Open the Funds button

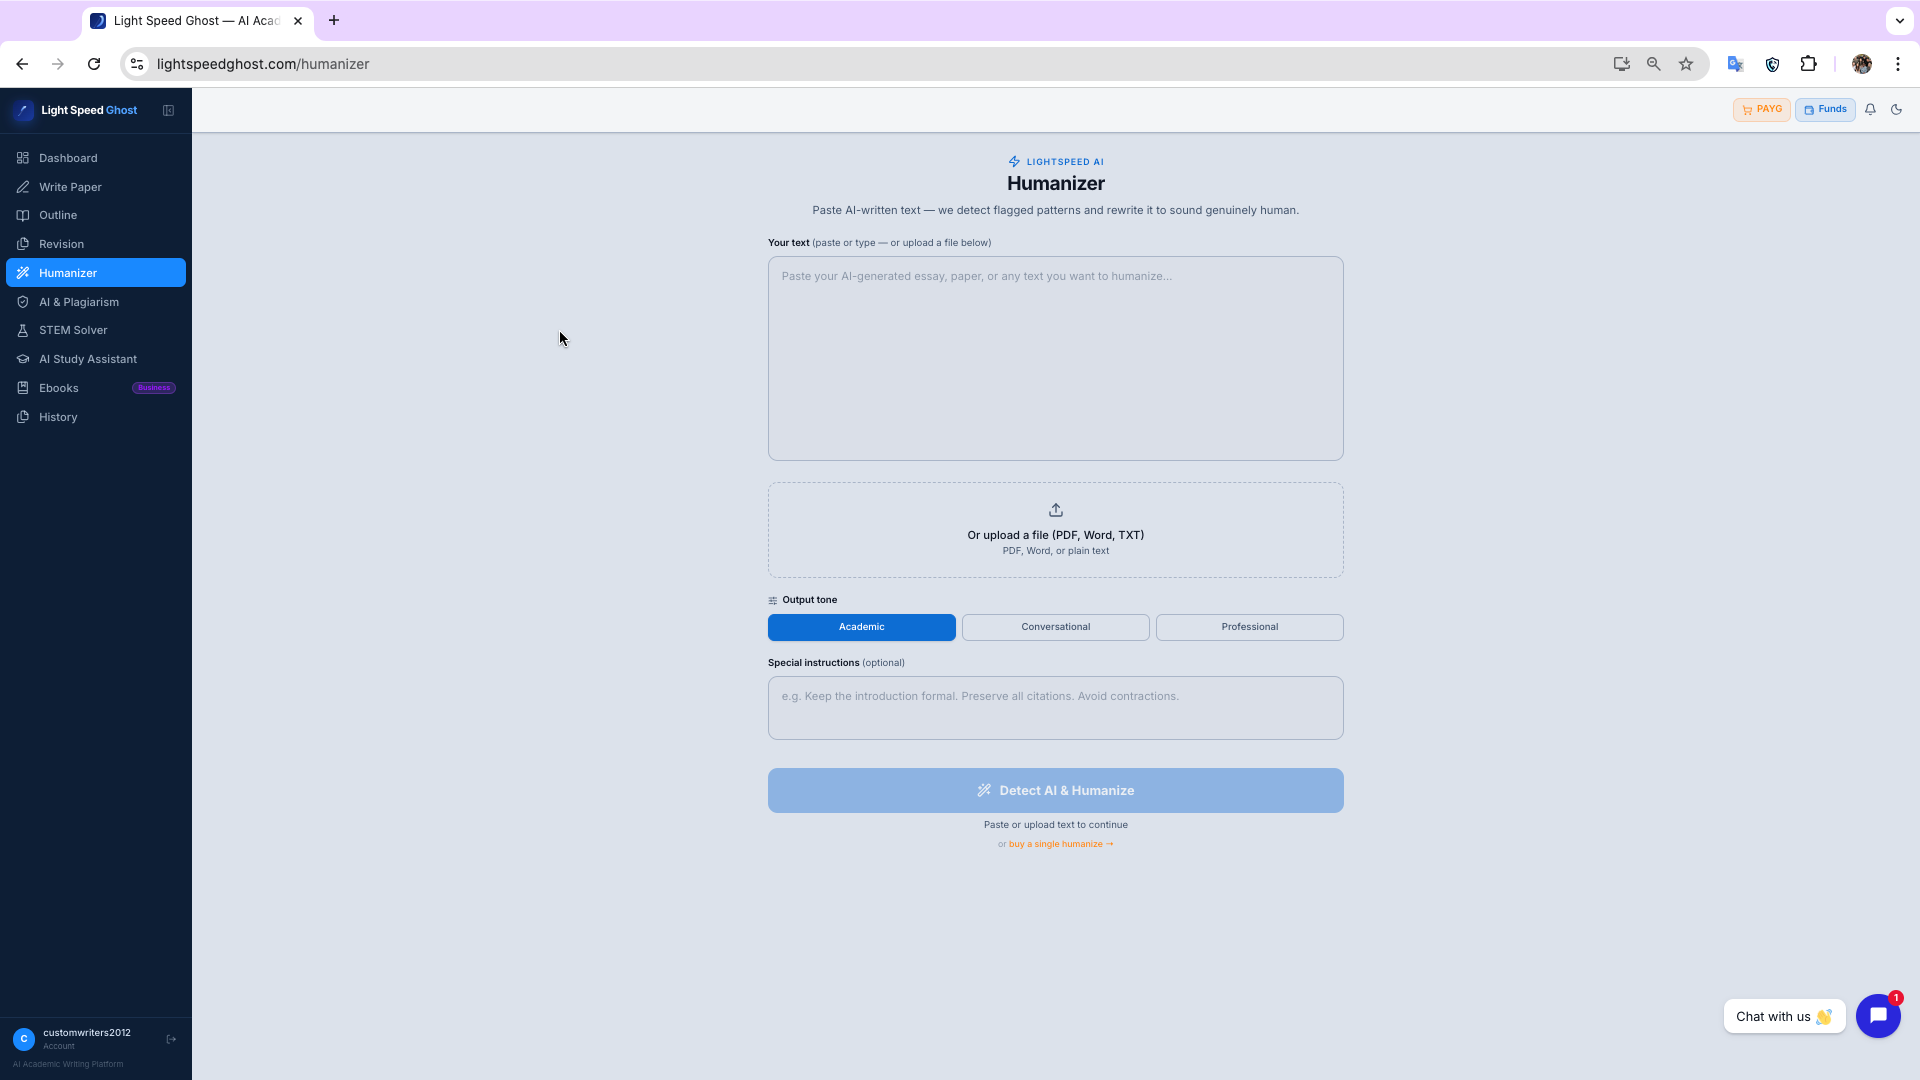click(1825, 110)
